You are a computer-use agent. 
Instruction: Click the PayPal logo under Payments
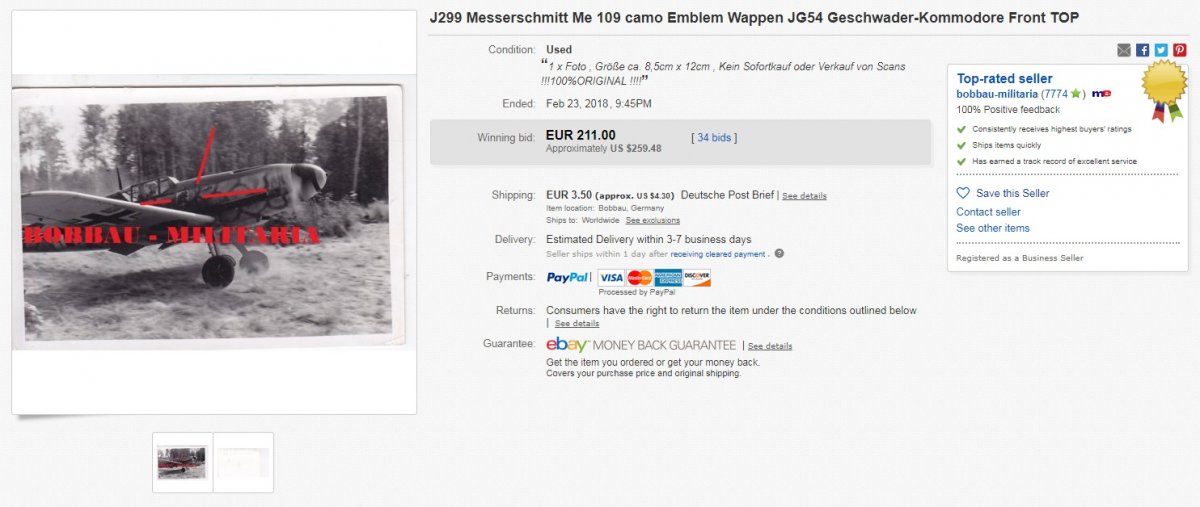click(567, 277)
